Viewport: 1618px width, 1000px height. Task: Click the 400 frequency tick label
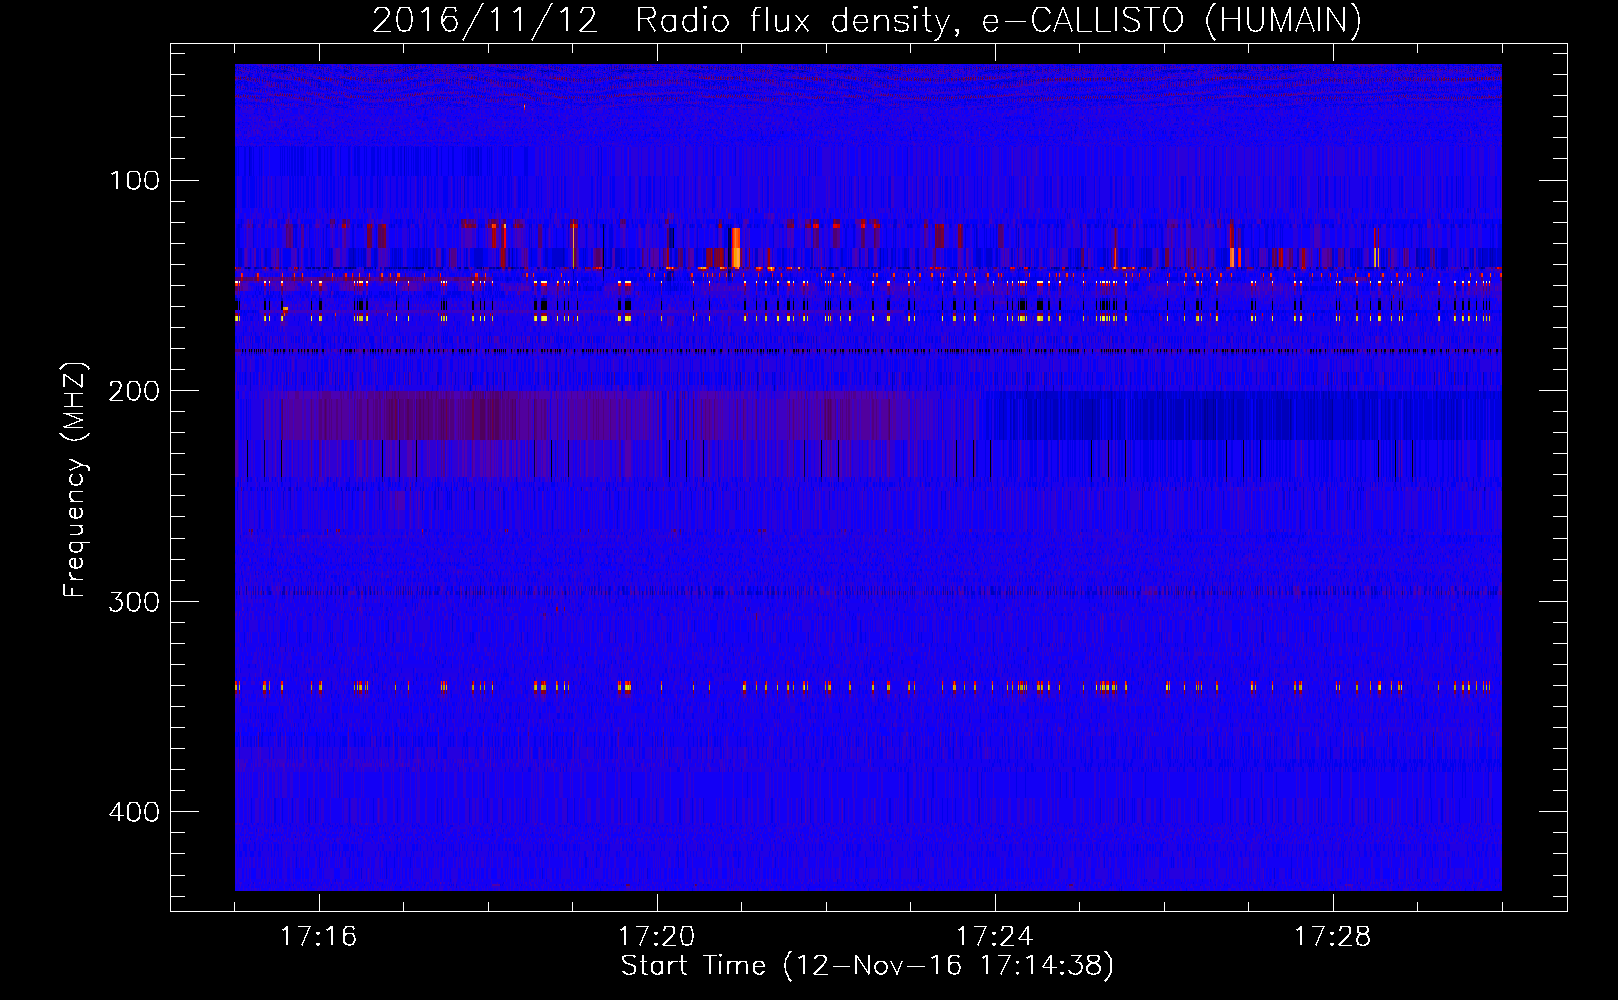(134, 812)
